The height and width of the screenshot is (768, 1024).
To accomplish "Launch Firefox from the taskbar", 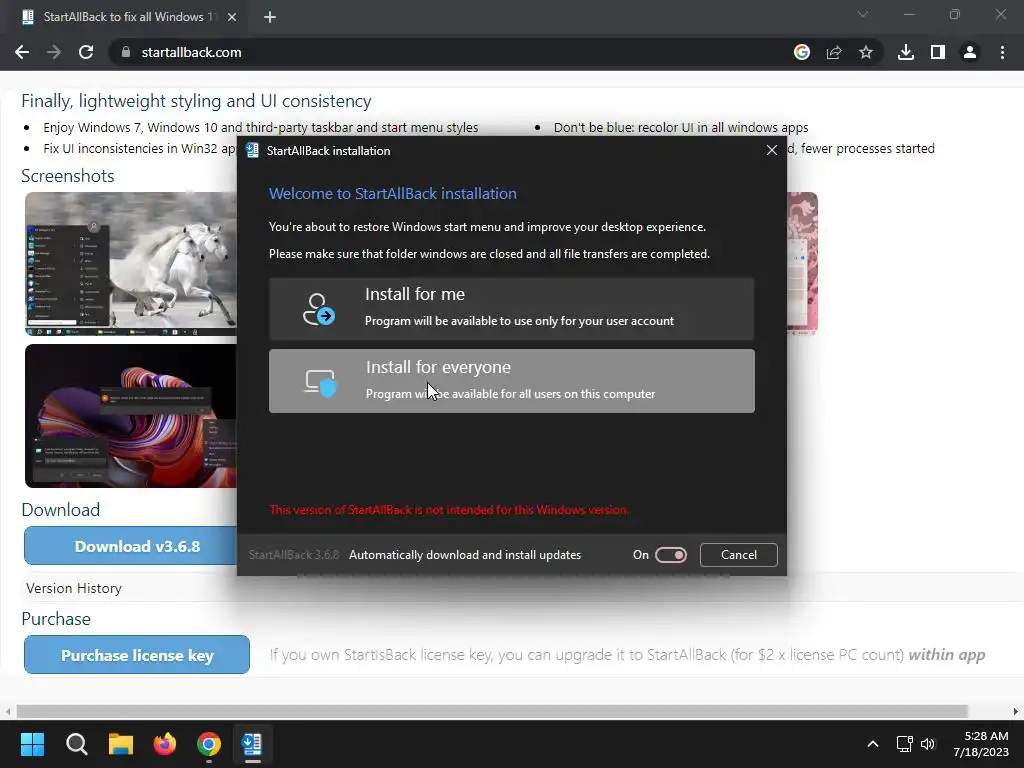I will click(x=165, y=744).
